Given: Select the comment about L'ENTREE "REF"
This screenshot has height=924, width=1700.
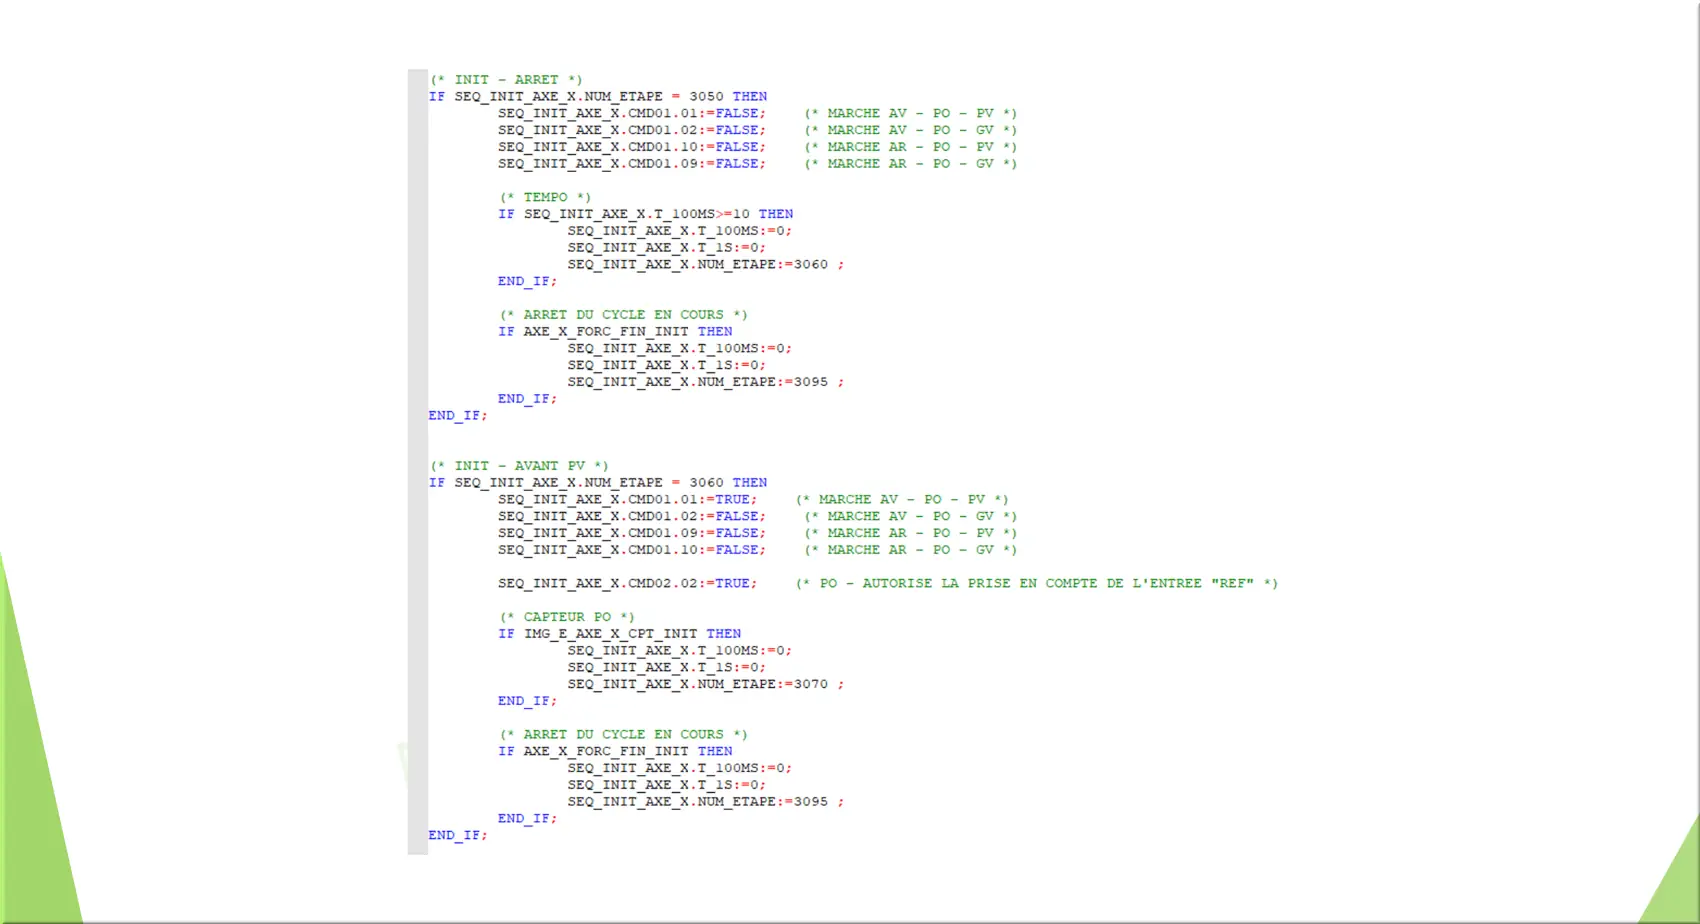Looking at the screenshot, I should pyautogui.click(x=1037, y=584).
